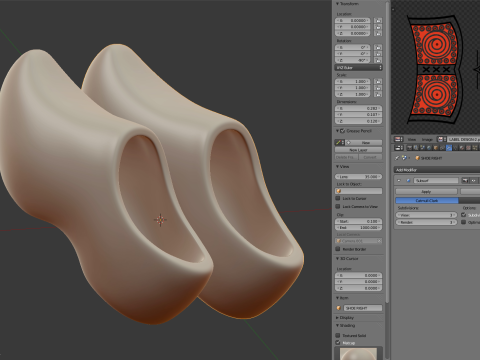
Task: Open the Render properties tab icon
Action: coord(409,148)
